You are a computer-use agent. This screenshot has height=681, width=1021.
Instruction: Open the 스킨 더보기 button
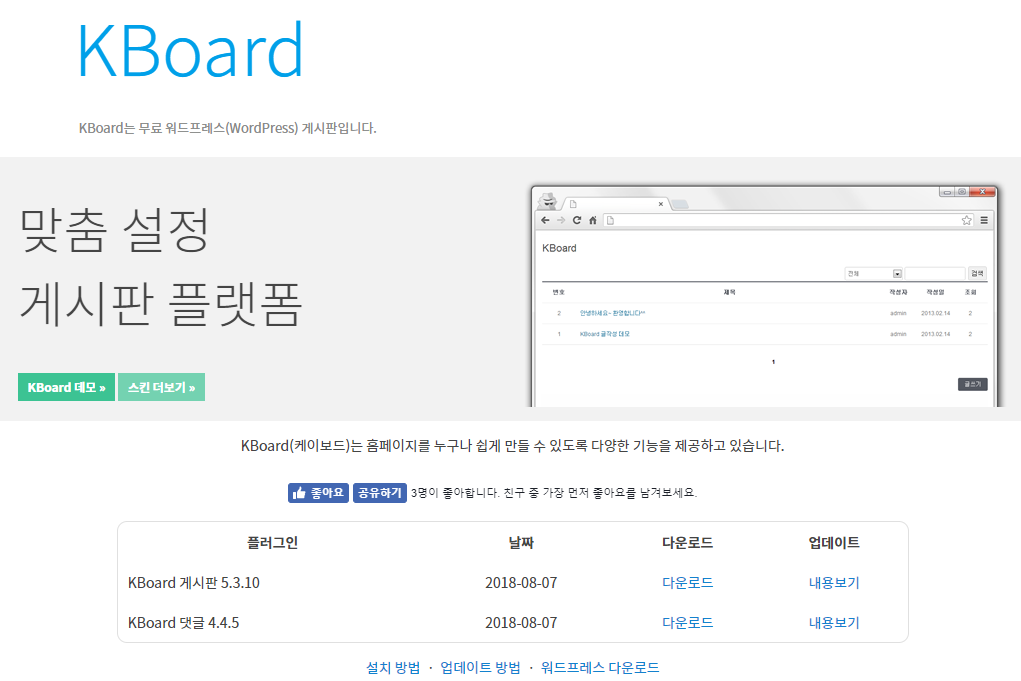161,387
